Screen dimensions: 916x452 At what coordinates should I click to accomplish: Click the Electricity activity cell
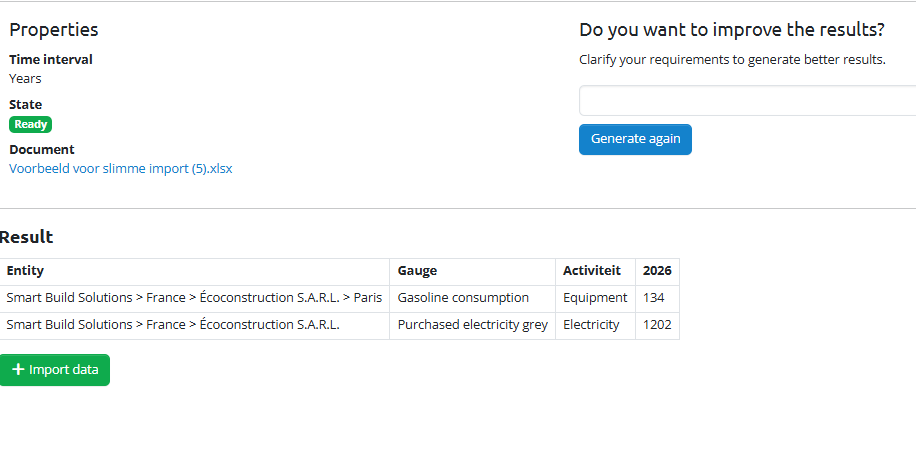coord(591,325)
